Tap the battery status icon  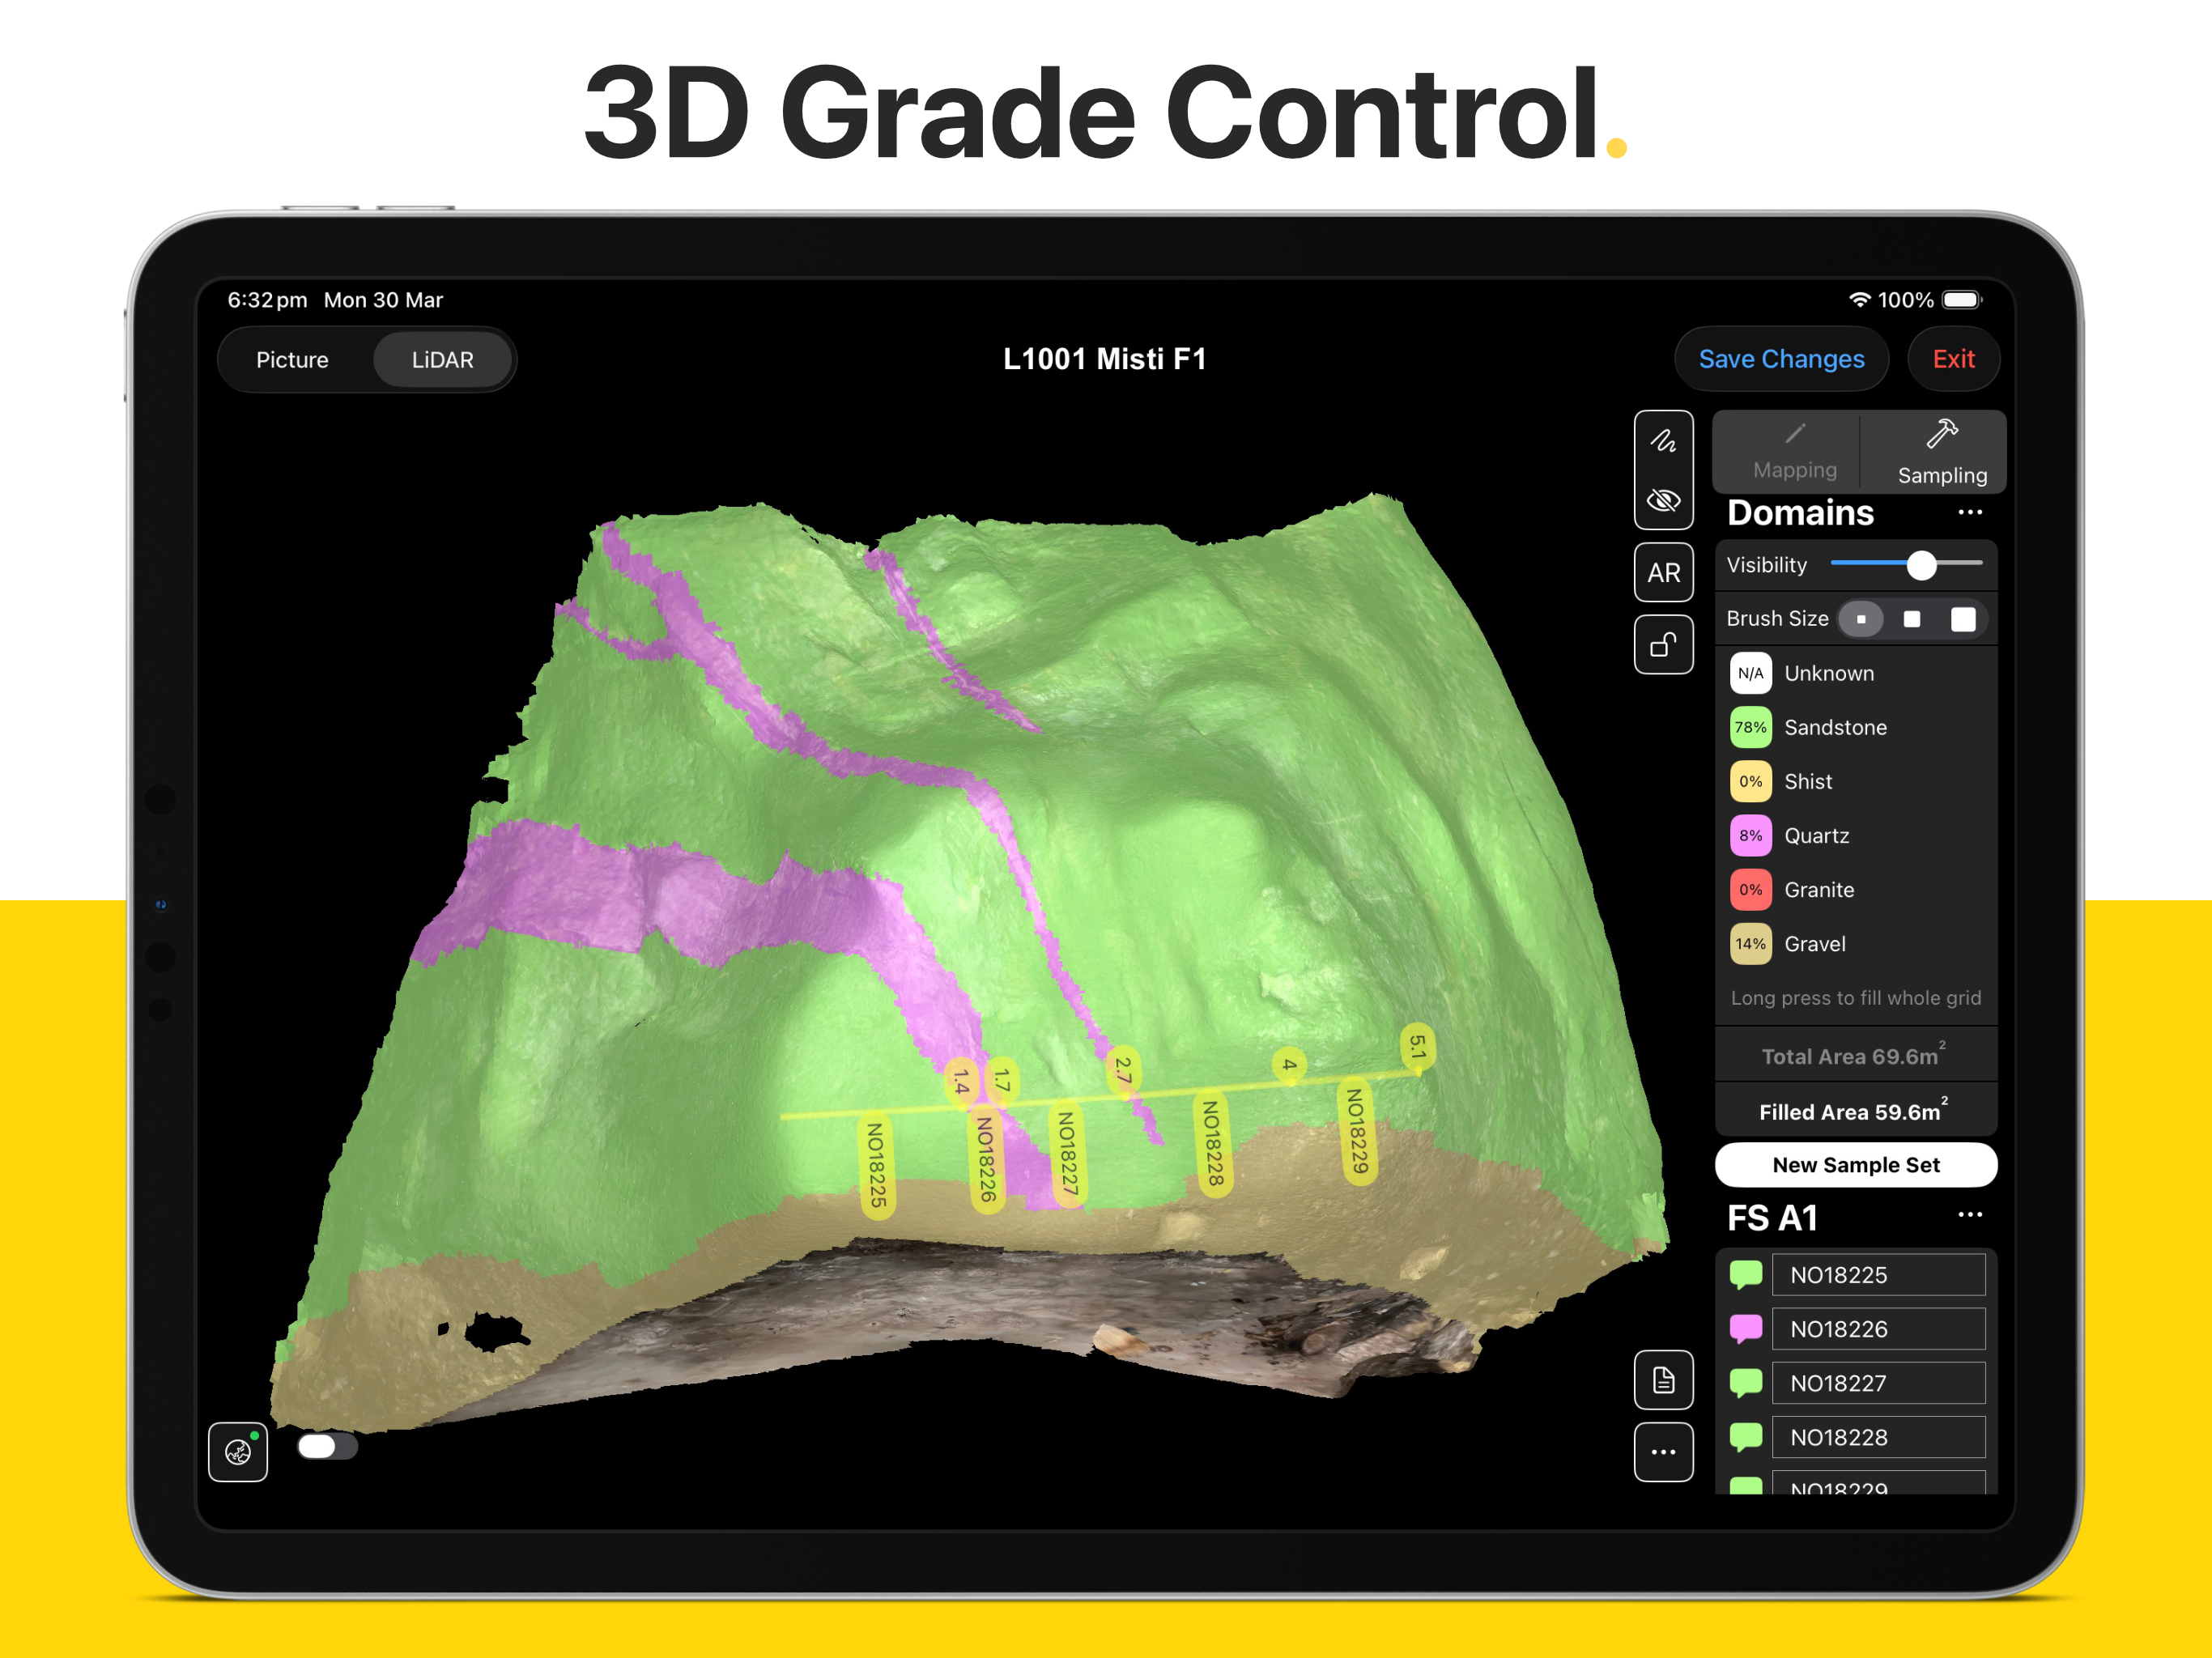pyautogui.click(x=1962, y=300)
